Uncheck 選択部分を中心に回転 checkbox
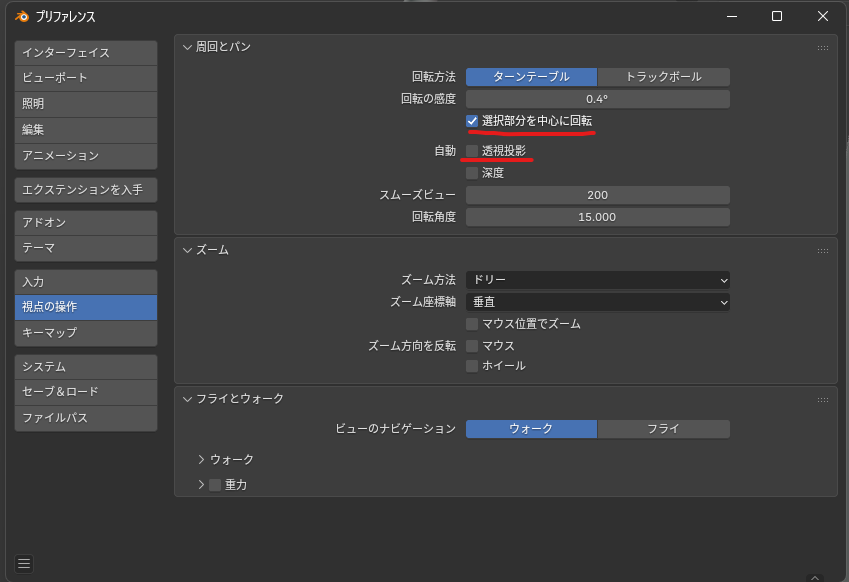The width and height of the screenshot is (849, 582). pyautogui.click(x=472, y=121)
